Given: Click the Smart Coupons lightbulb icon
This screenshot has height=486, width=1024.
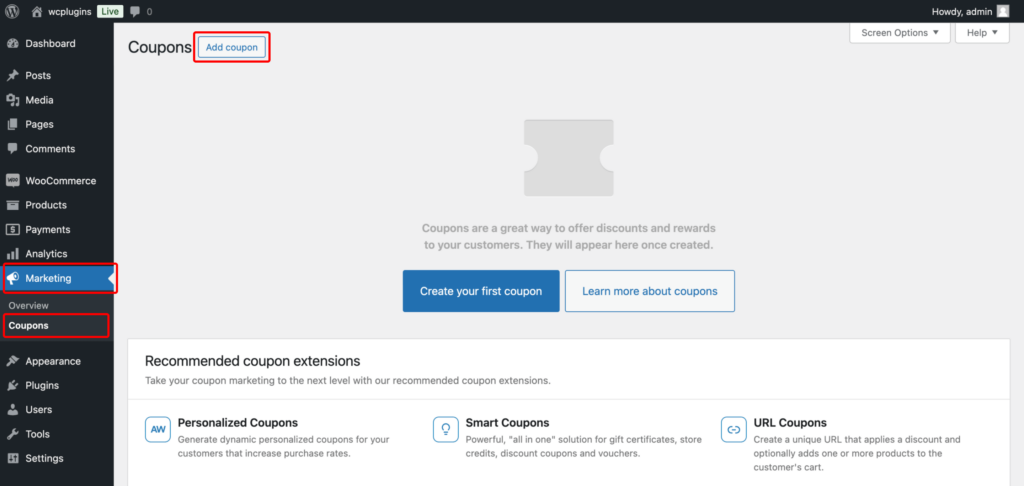Looking at the screenshot, I should [446, 429].
